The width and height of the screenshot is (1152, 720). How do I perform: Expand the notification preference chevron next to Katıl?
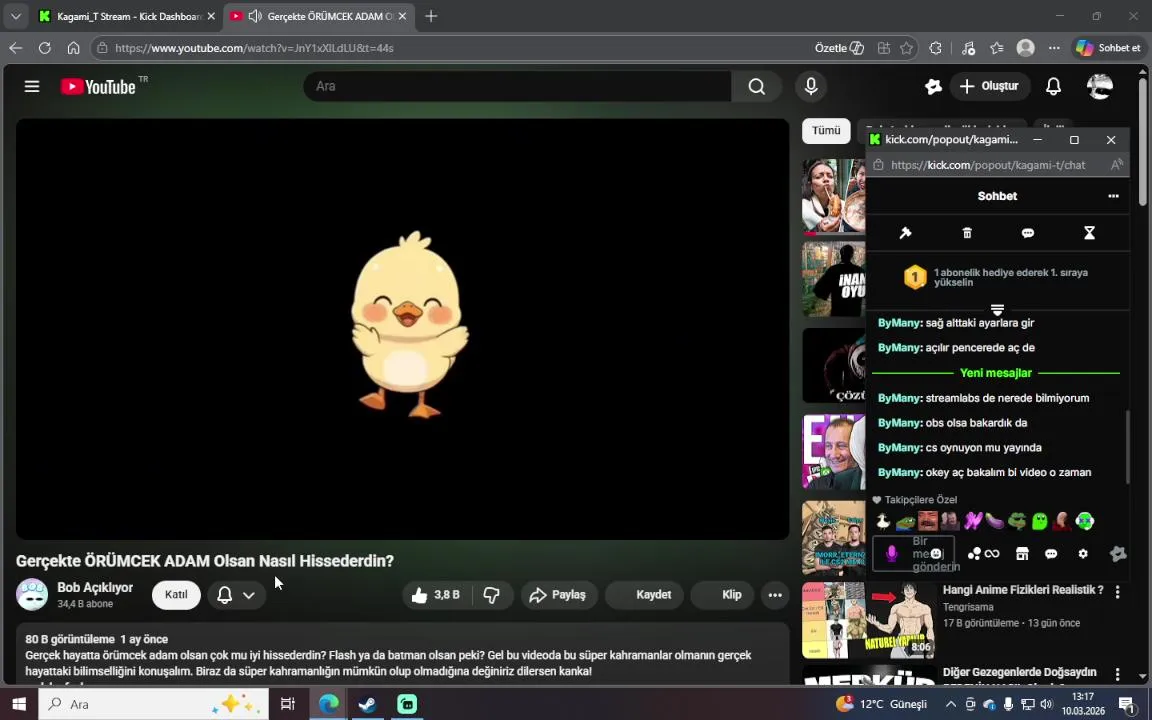click(249, 595)
